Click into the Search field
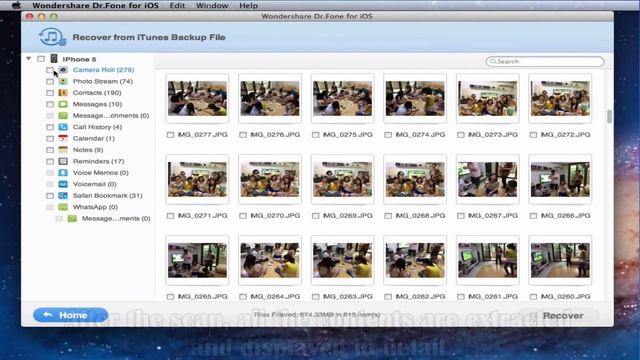 (545, 61)
